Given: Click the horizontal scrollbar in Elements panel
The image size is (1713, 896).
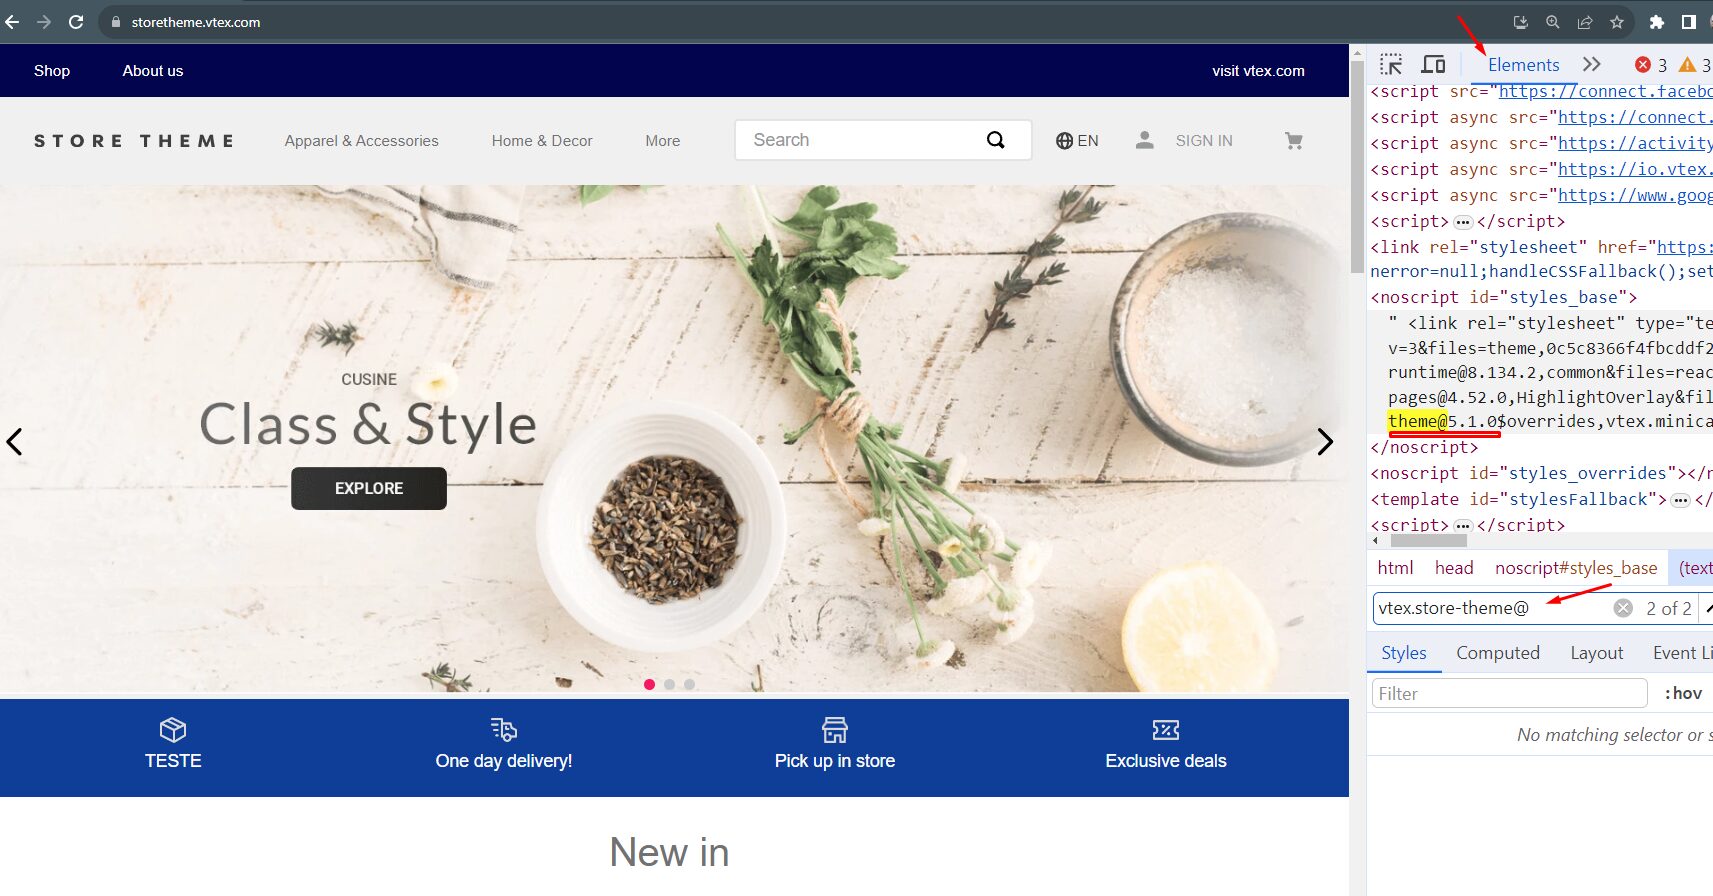Looking at the screenshot, I should [x=1428, y=541].
